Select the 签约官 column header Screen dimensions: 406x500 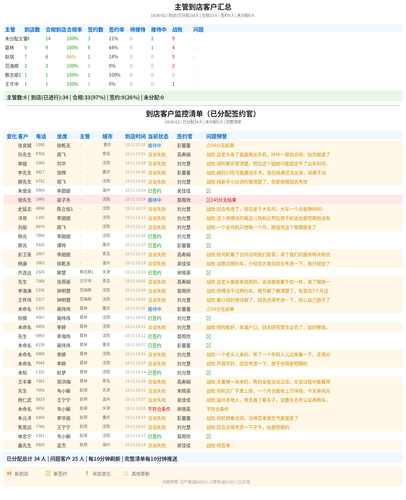pos(185,136)
